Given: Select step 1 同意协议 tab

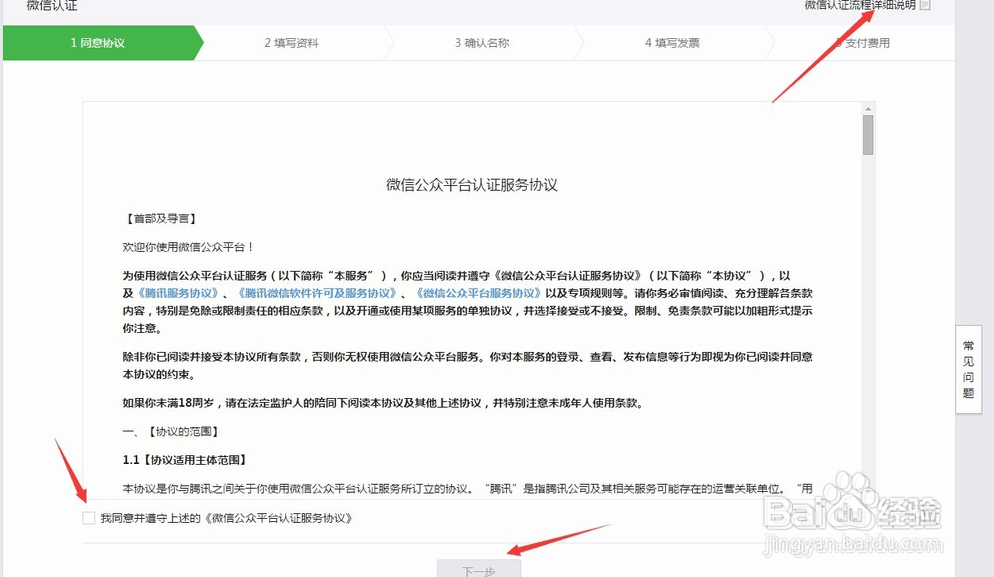Looking at the screenshot, I should (100, 44).
